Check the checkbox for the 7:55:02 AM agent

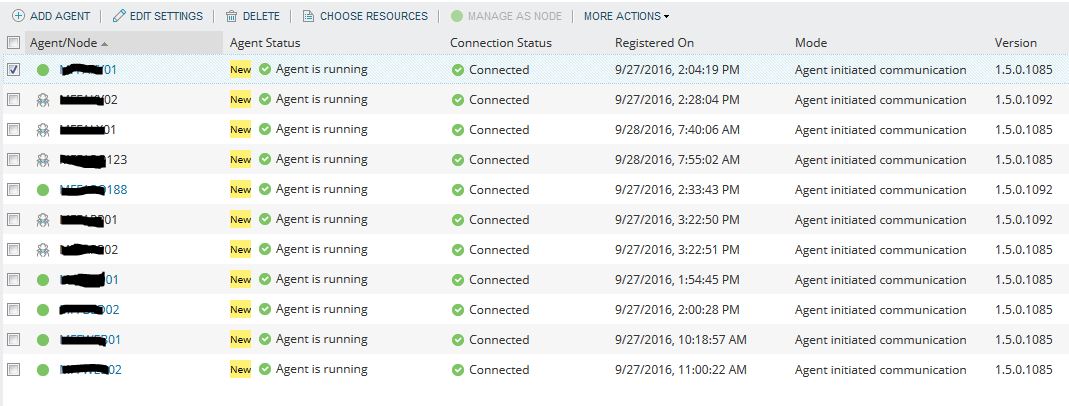click(x=13, y=159)
